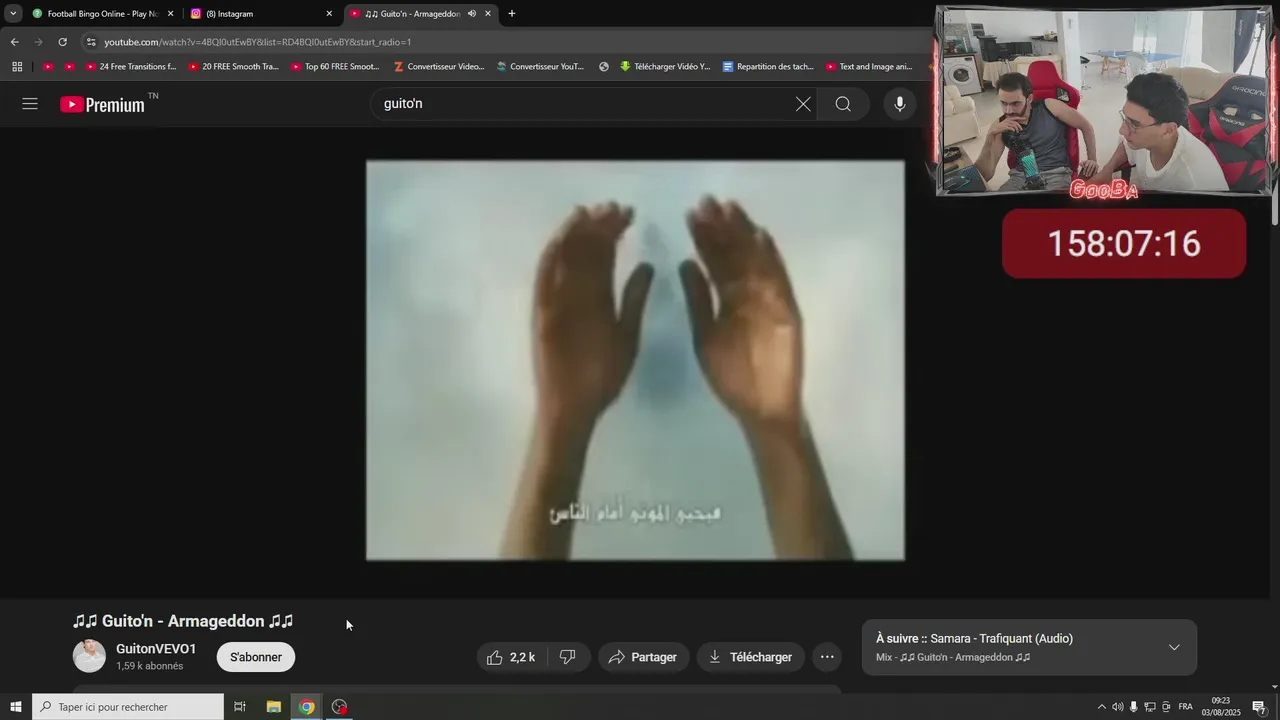
Task: Click the youtube.com URL in address bar
Action: (x=258, y=42)
